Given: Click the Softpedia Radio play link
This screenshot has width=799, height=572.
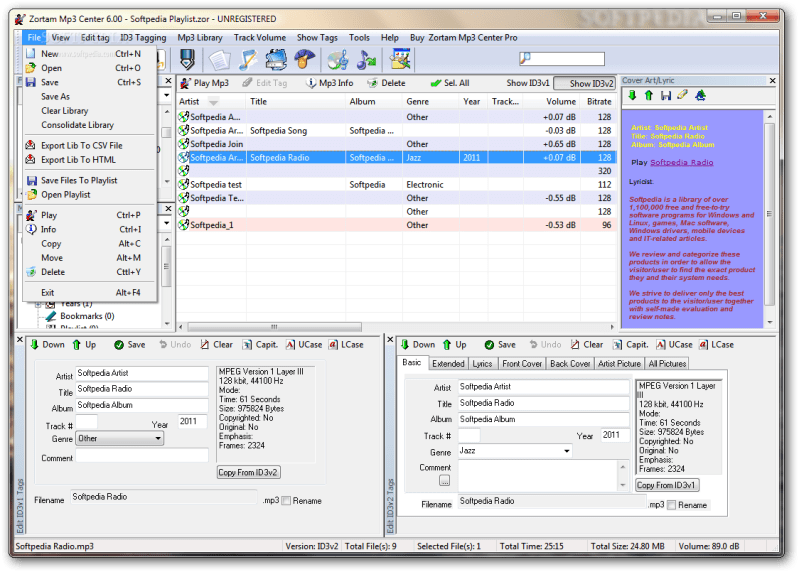Looking at the screenshot, I should pyautogui.click(x=681, y=162).
